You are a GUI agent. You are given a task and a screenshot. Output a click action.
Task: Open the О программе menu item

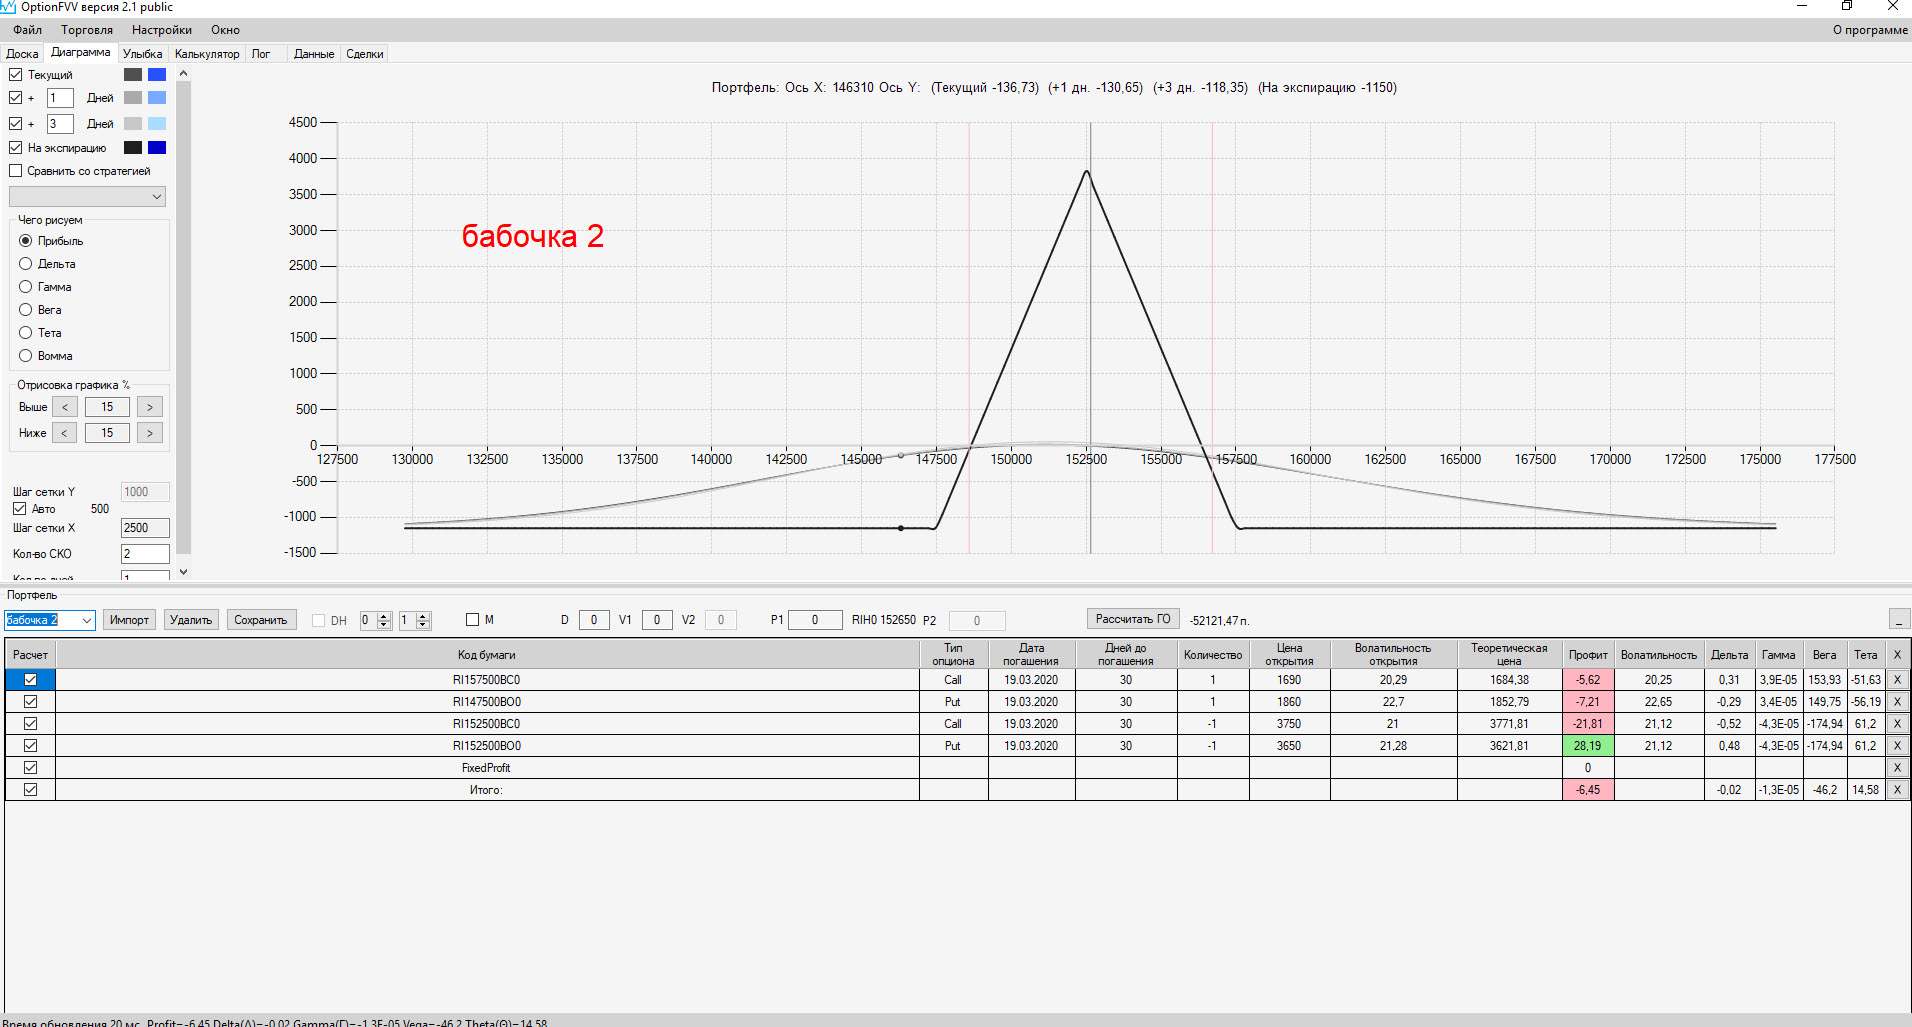point(1870,30)
